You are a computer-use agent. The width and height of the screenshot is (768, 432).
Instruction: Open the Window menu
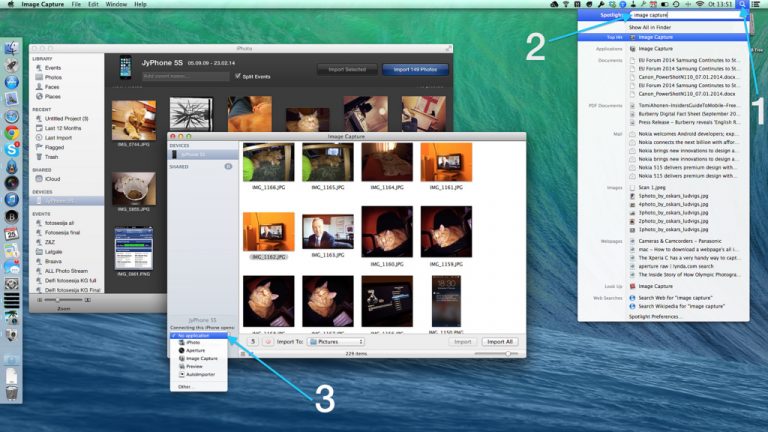116,4
